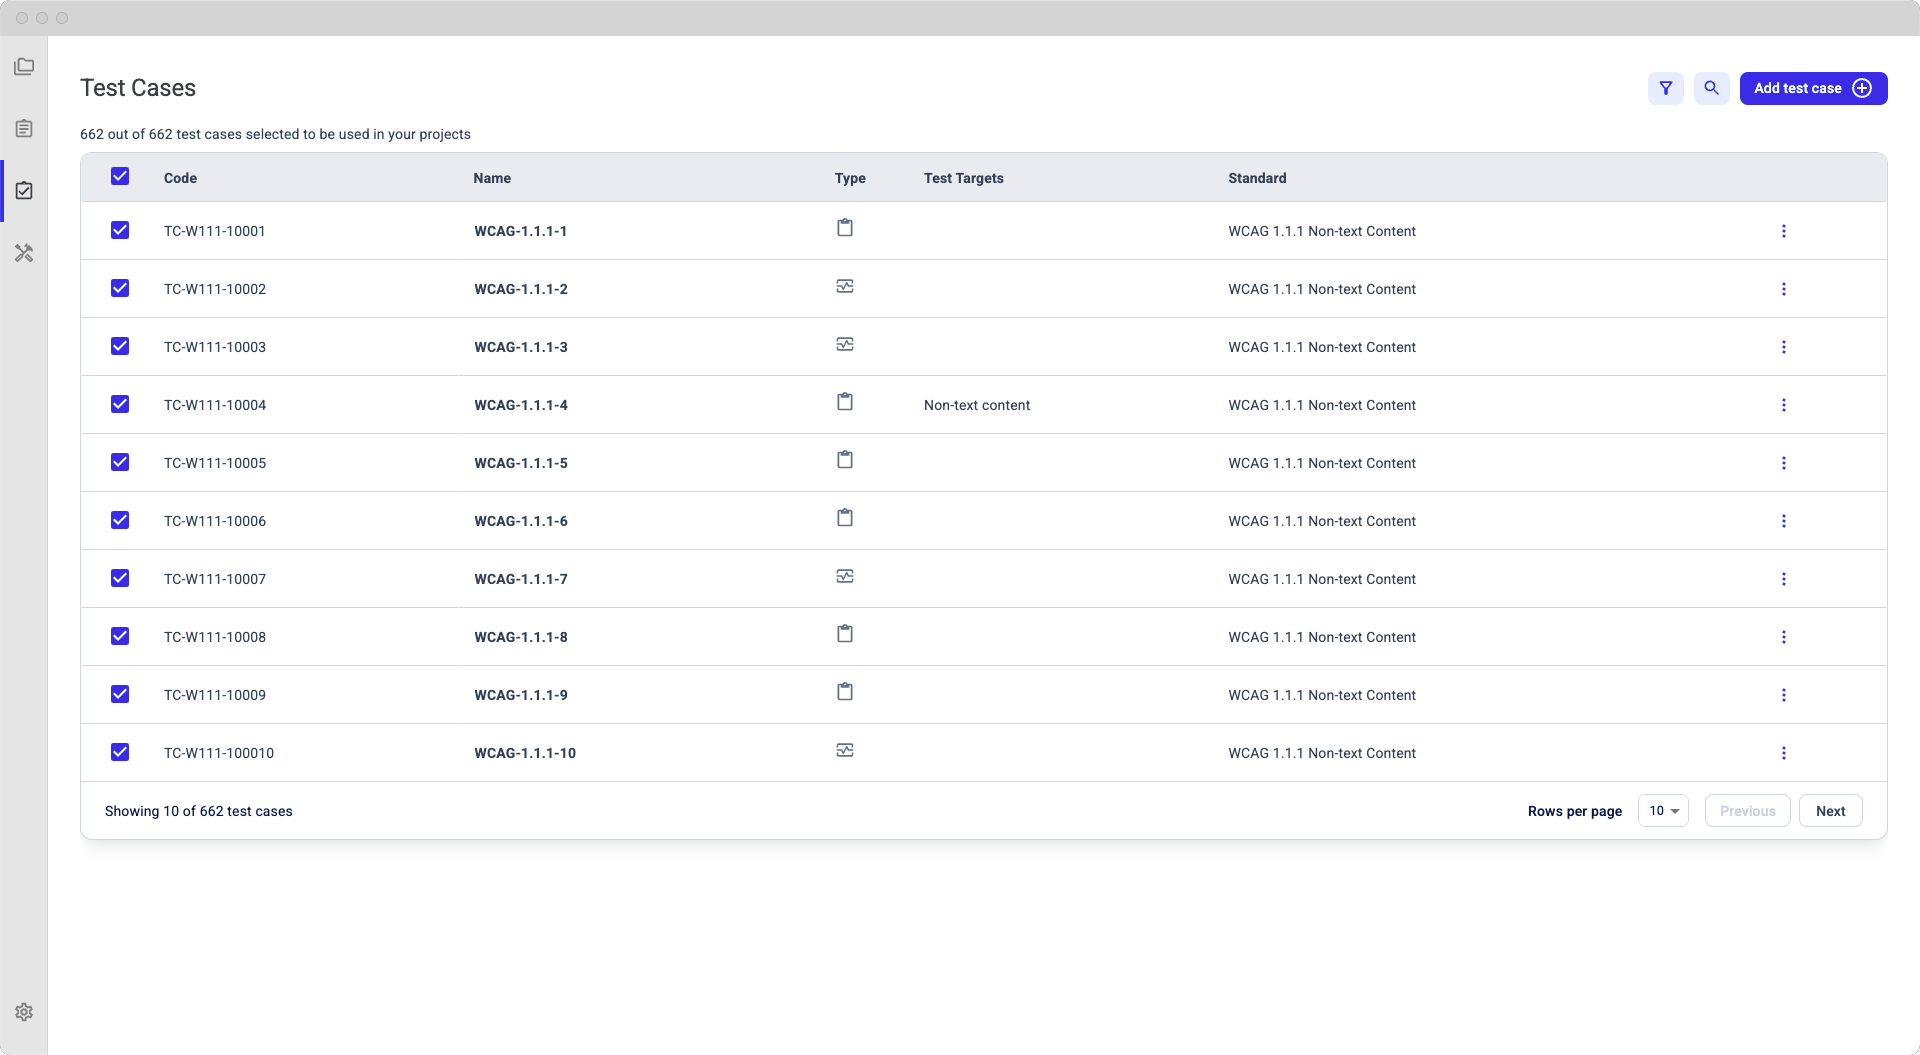
Task: Open more options for WCAG-1.1.1-5 row
Action: click(x=1784, y=463)
